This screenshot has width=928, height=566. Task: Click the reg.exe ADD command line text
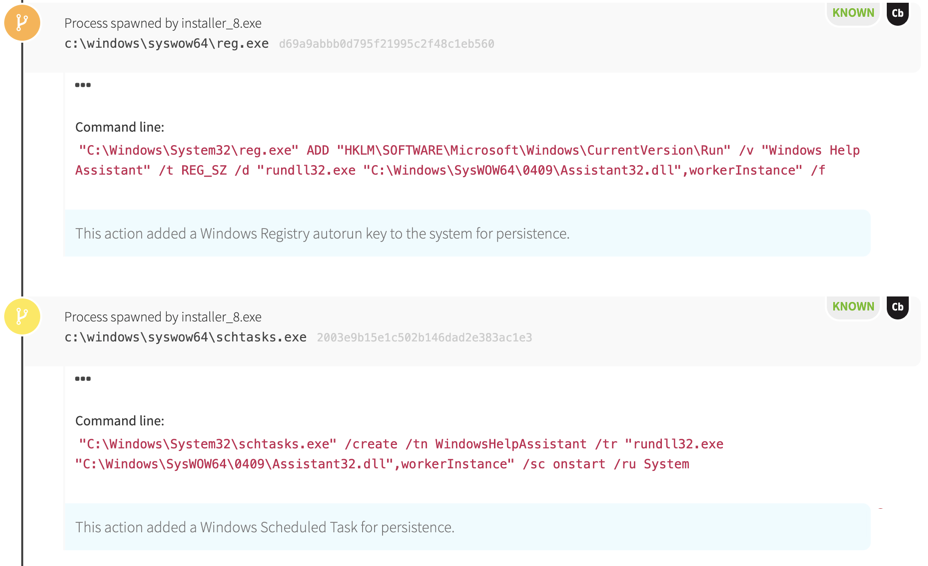point(467,160)
